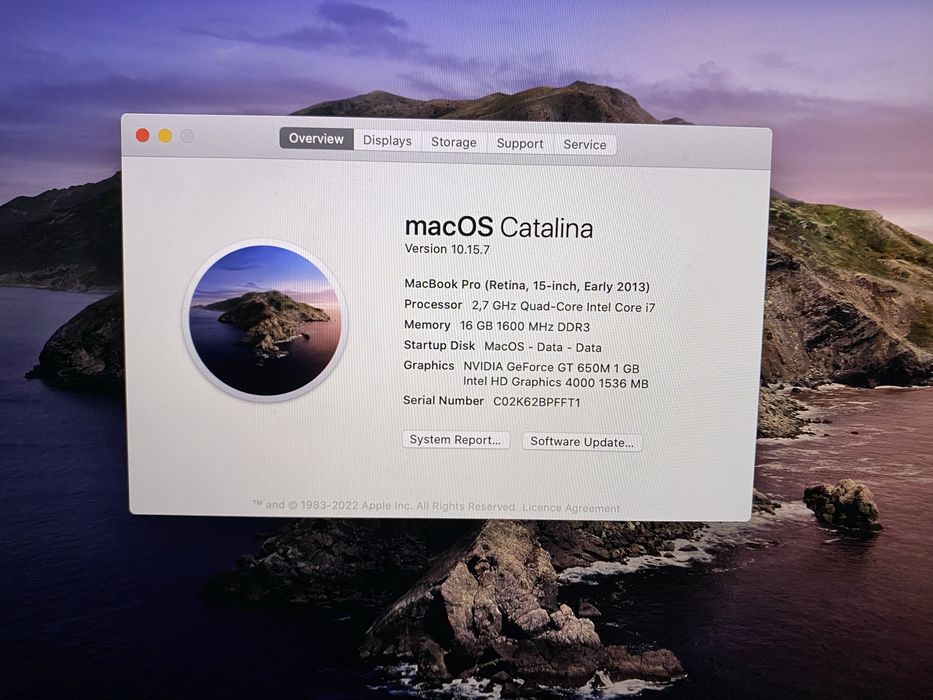Open the Displays tab
The height and width of the screenshot is (700, 933).
click(387, 140)
